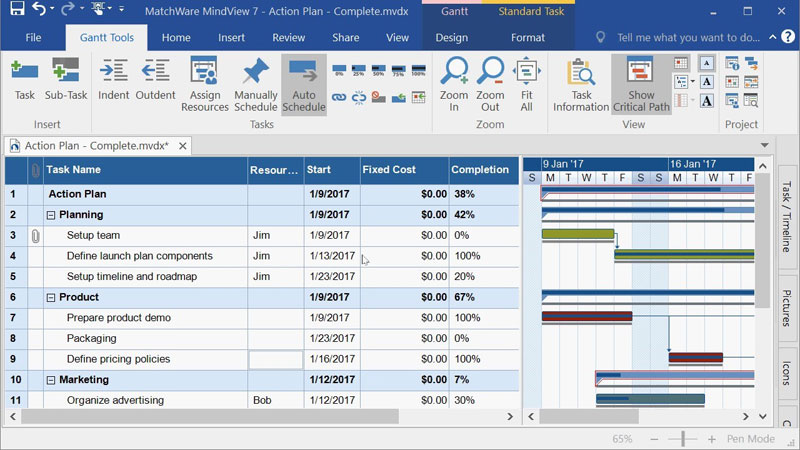Zoom Out on the Gantt chart
Viewport: 800px width, 450px height.
coord(490,85)
